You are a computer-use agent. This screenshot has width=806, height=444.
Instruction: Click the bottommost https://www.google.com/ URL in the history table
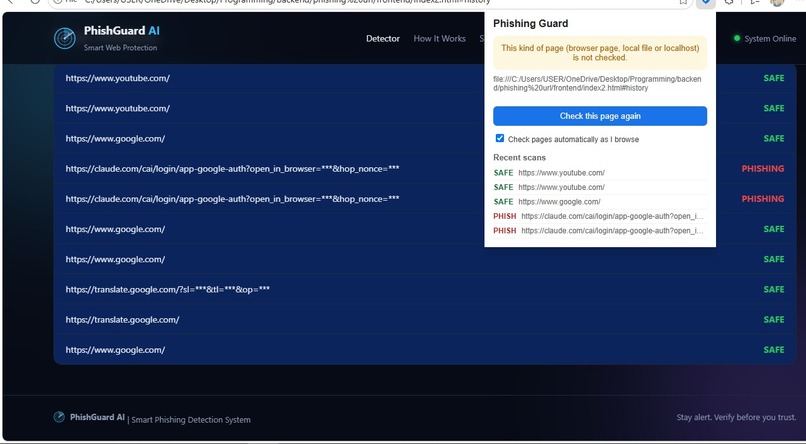pos(115,350)
